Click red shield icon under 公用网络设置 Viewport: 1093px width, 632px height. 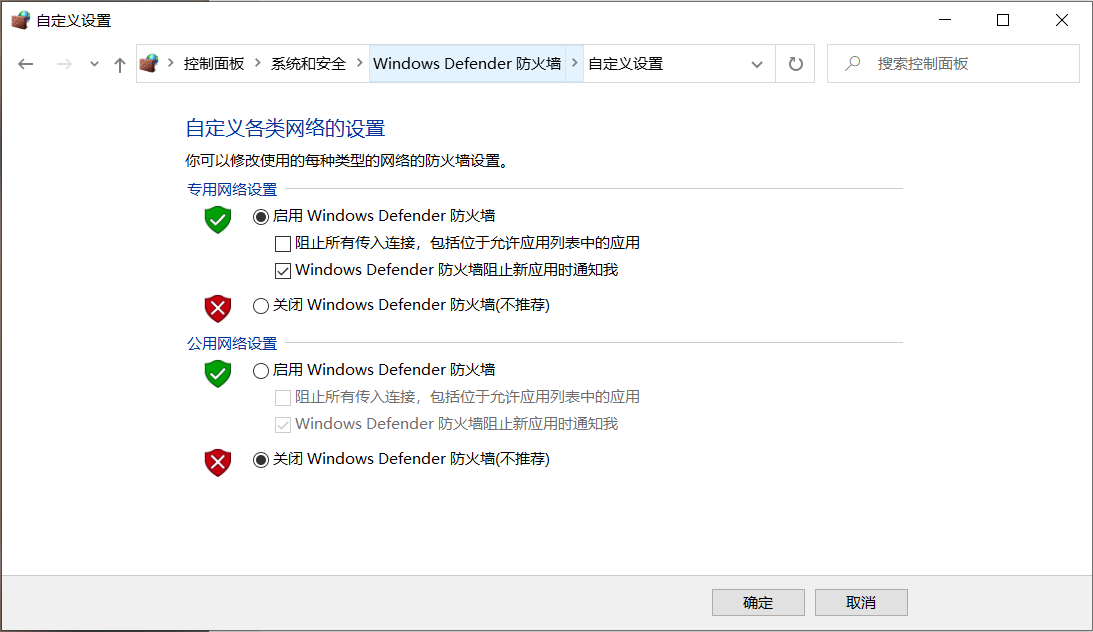[217, 462]
